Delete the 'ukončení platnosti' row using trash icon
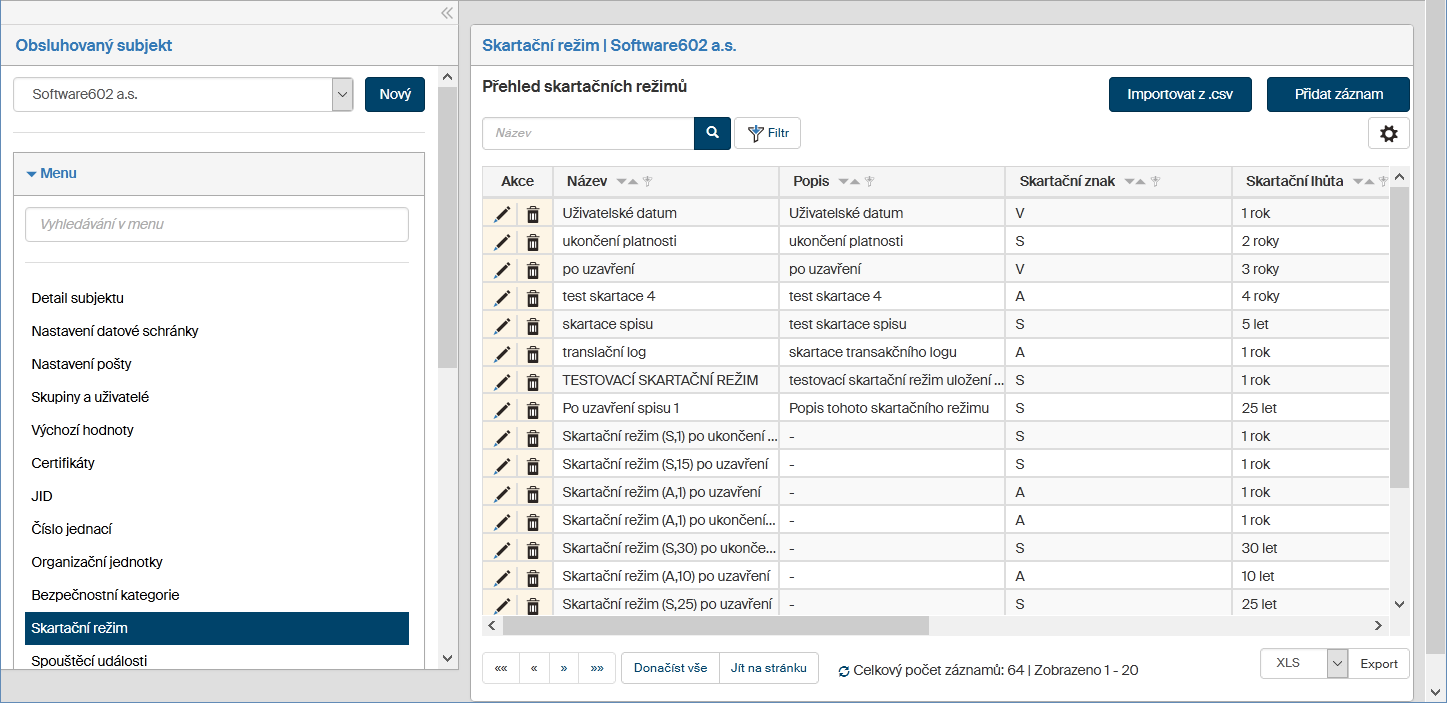The width and height of the screenshot is (1447, 703). [533, 242]
